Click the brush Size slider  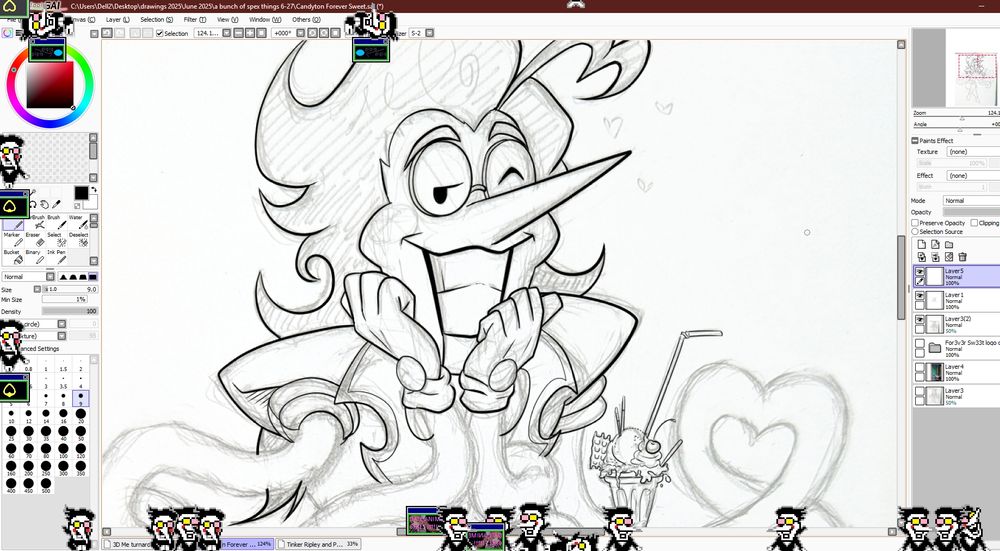(x=70, y=290)
